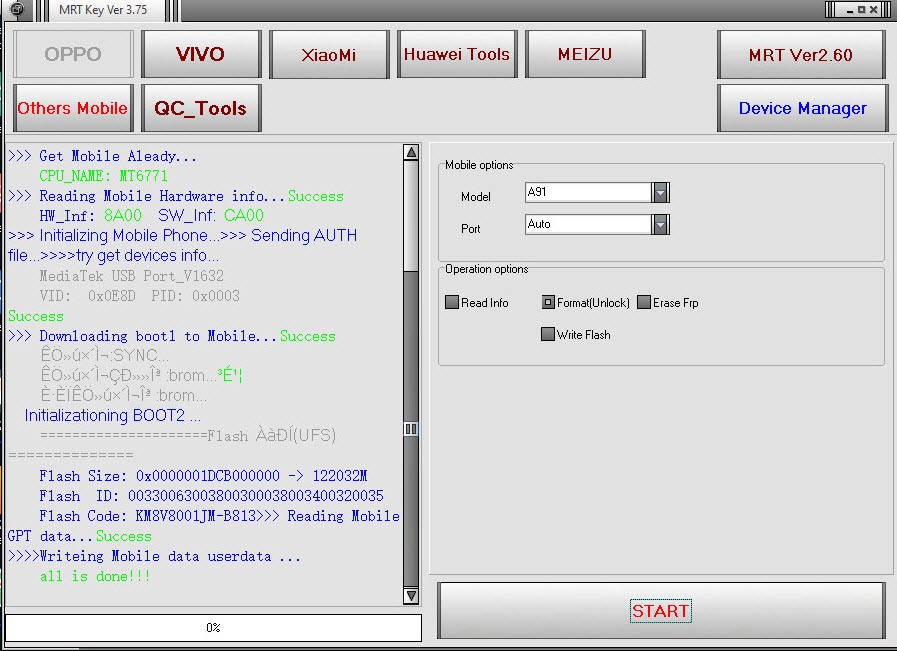
Task: Open the XiaoMi tools tab
Action: (x=329, y=54)
